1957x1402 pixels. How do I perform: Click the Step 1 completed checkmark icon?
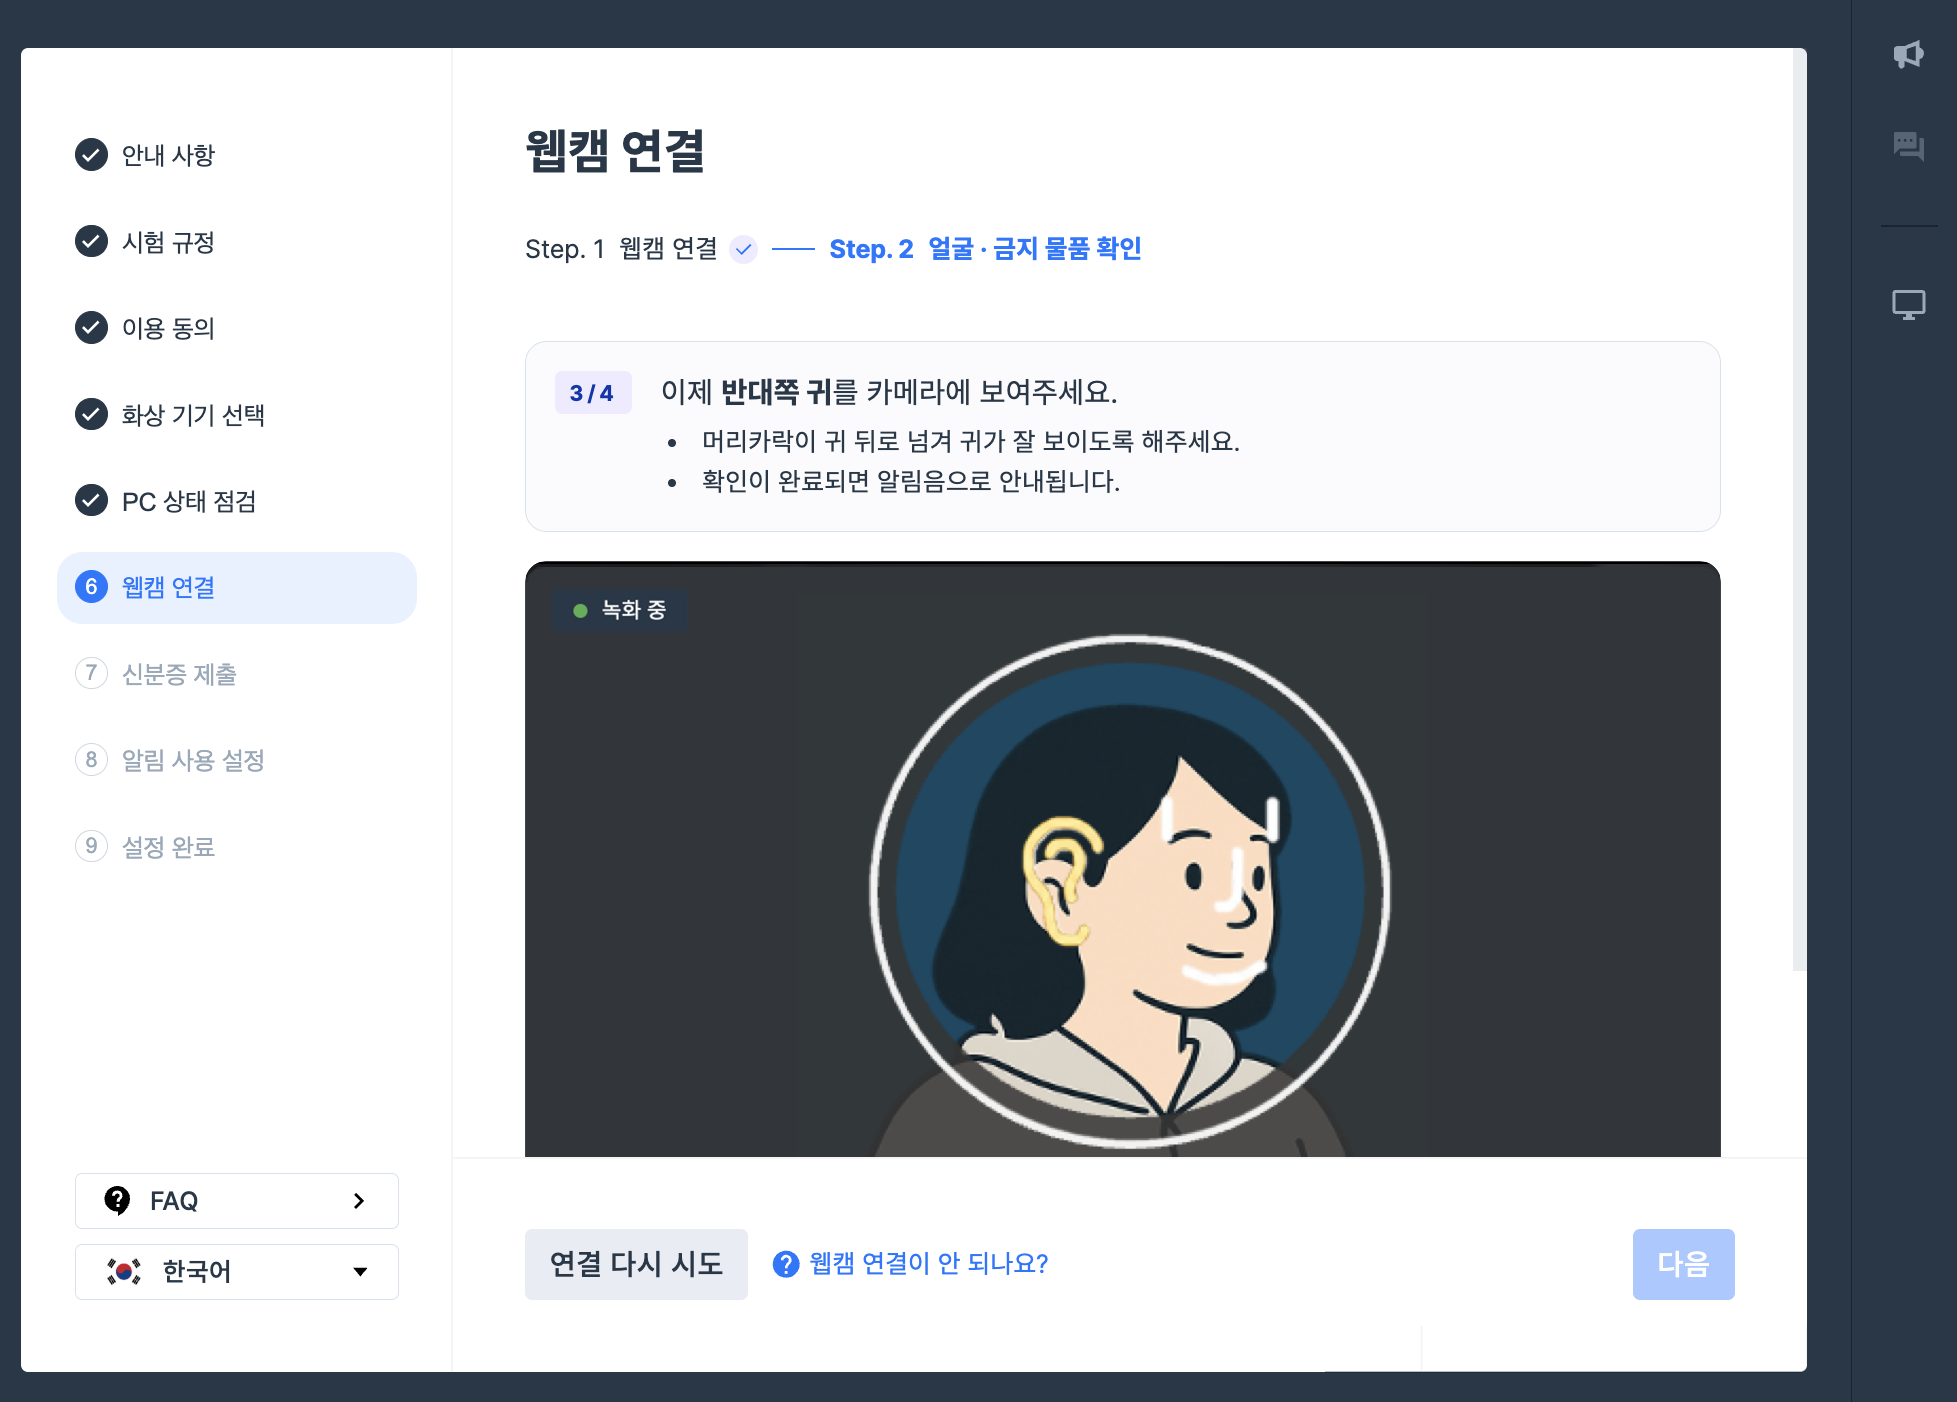pyautogui.click(x=743, y=249)
